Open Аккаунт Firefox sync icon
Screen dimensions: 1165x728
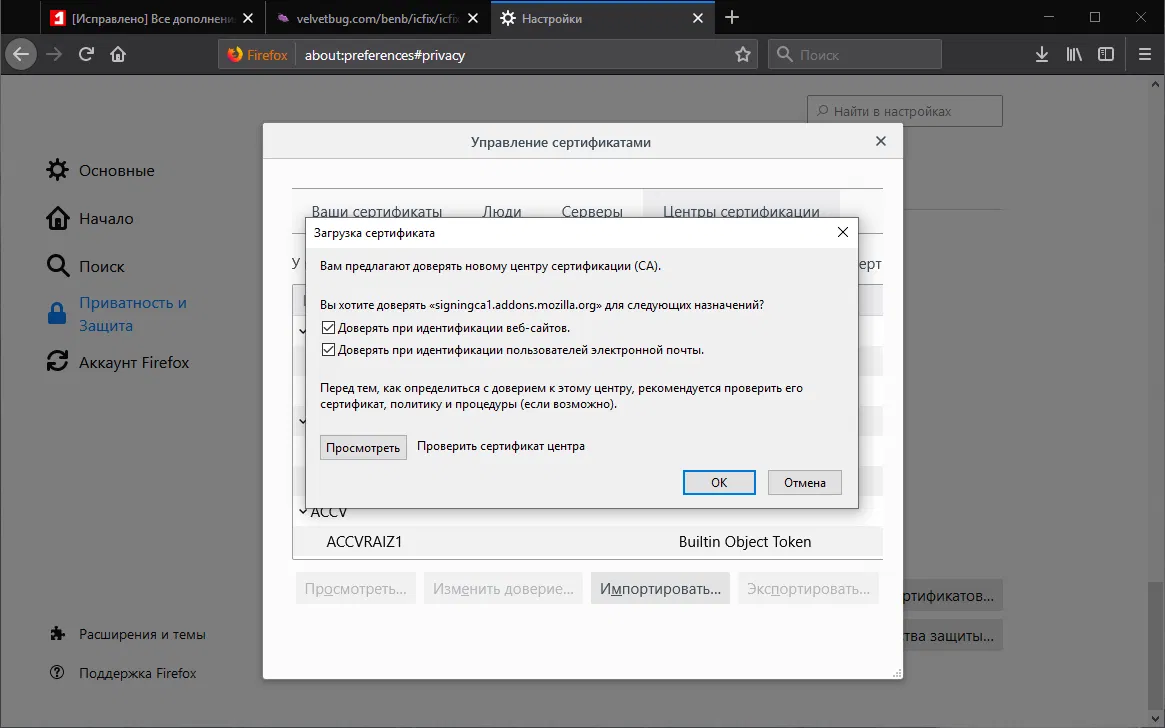(57, 362)
